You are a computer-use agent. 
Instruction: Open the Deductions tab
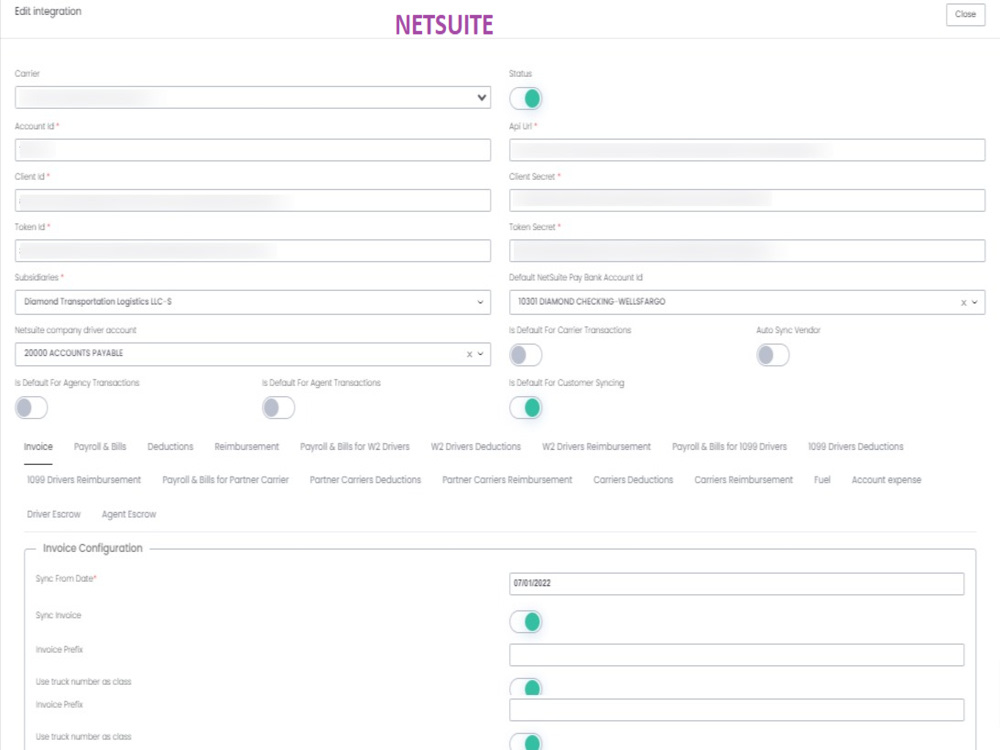point(170,446)
